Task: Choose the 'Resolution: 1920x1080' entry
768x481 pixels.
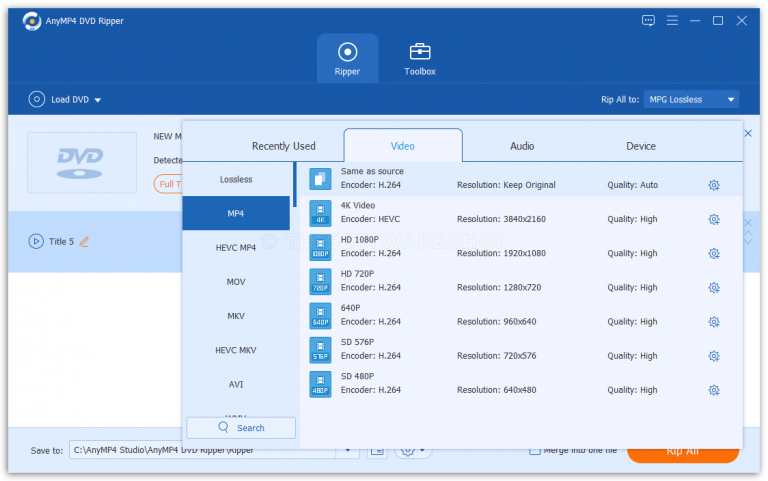Action: pos(501,254)
